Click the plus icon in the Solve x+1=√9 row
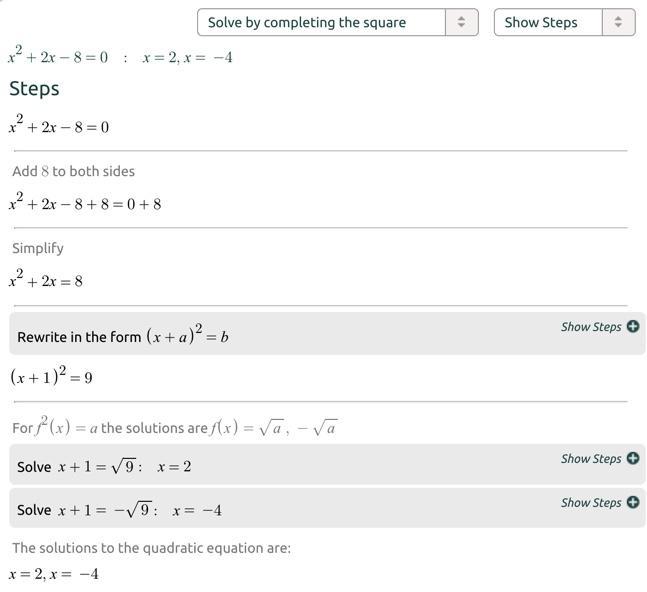 coord(633,458)
